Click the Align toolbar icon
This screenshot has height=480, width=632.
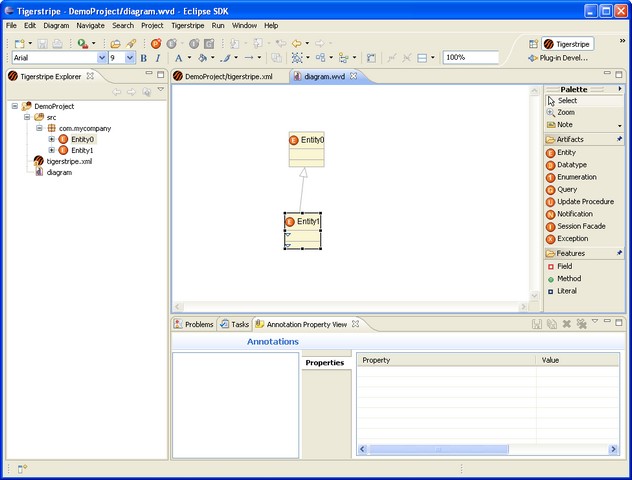(x=343, y=58)
